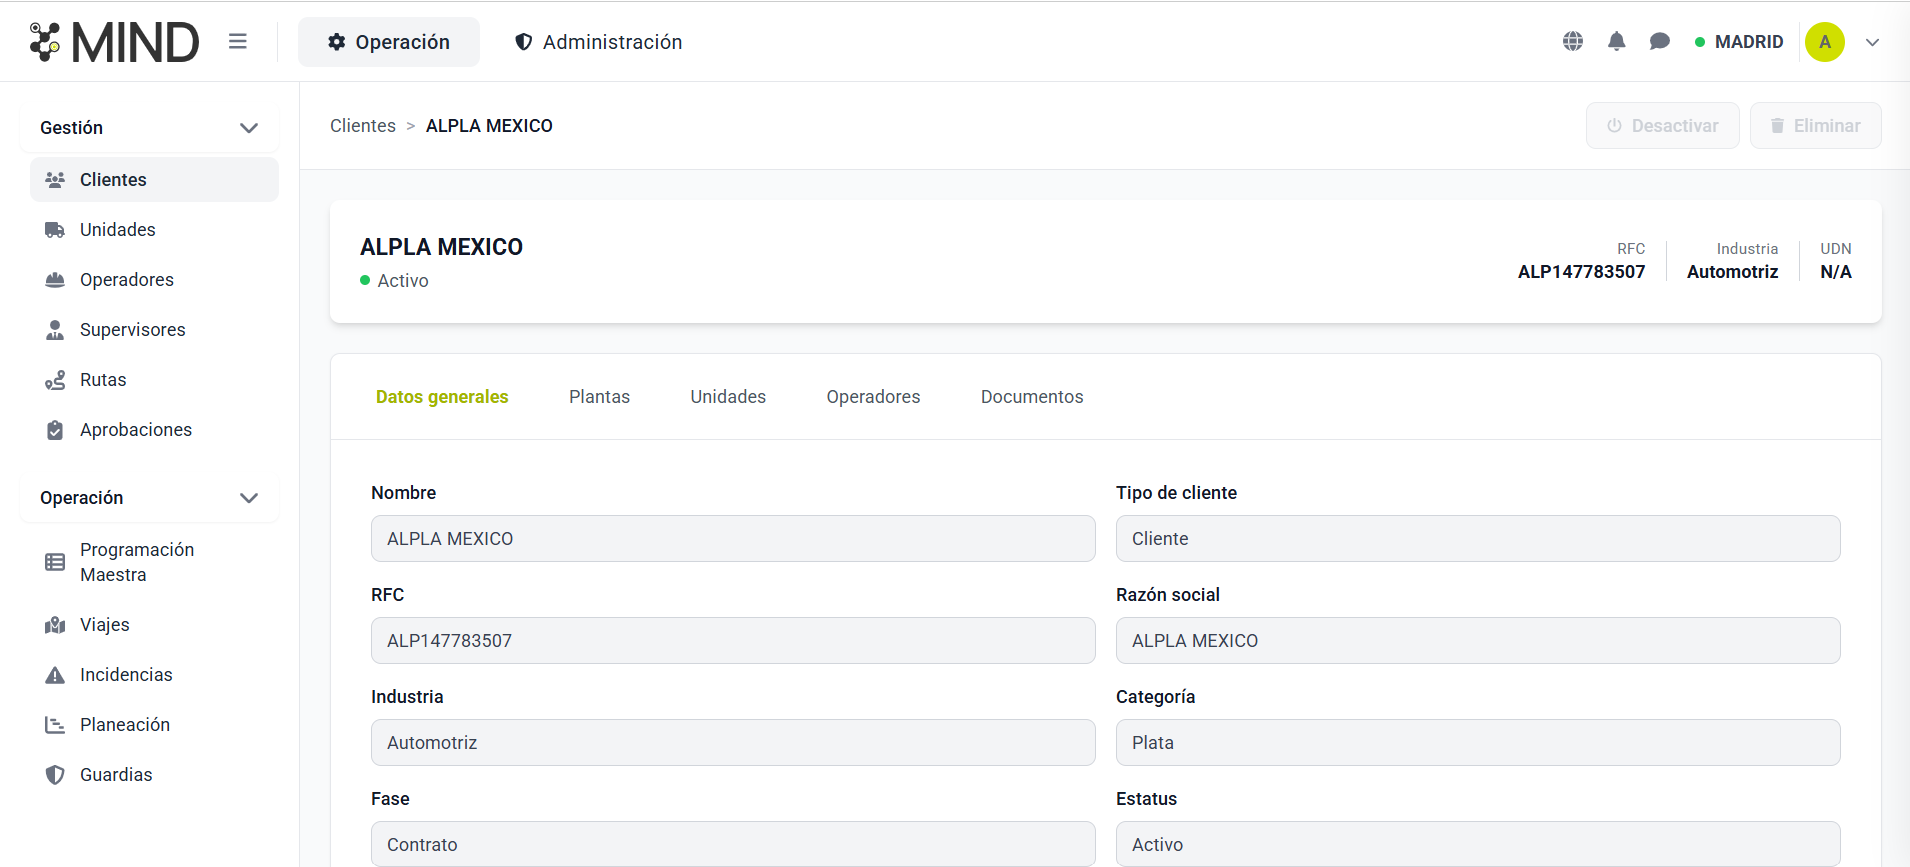Switch to the Plantas tab
This screenshot has height=867, width=1910.
[x=599, y=397]
